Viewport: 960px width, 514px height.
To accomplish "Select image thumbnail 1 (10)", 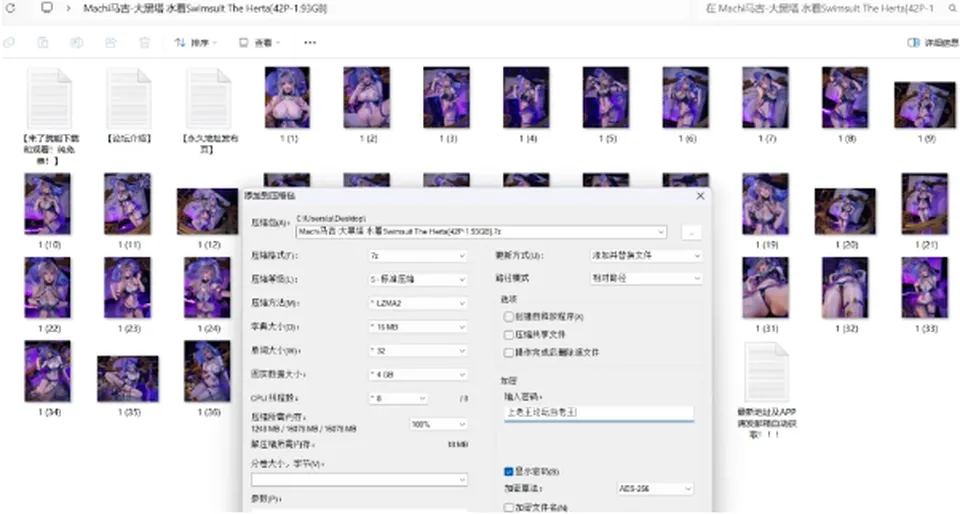I will point(48,204).
